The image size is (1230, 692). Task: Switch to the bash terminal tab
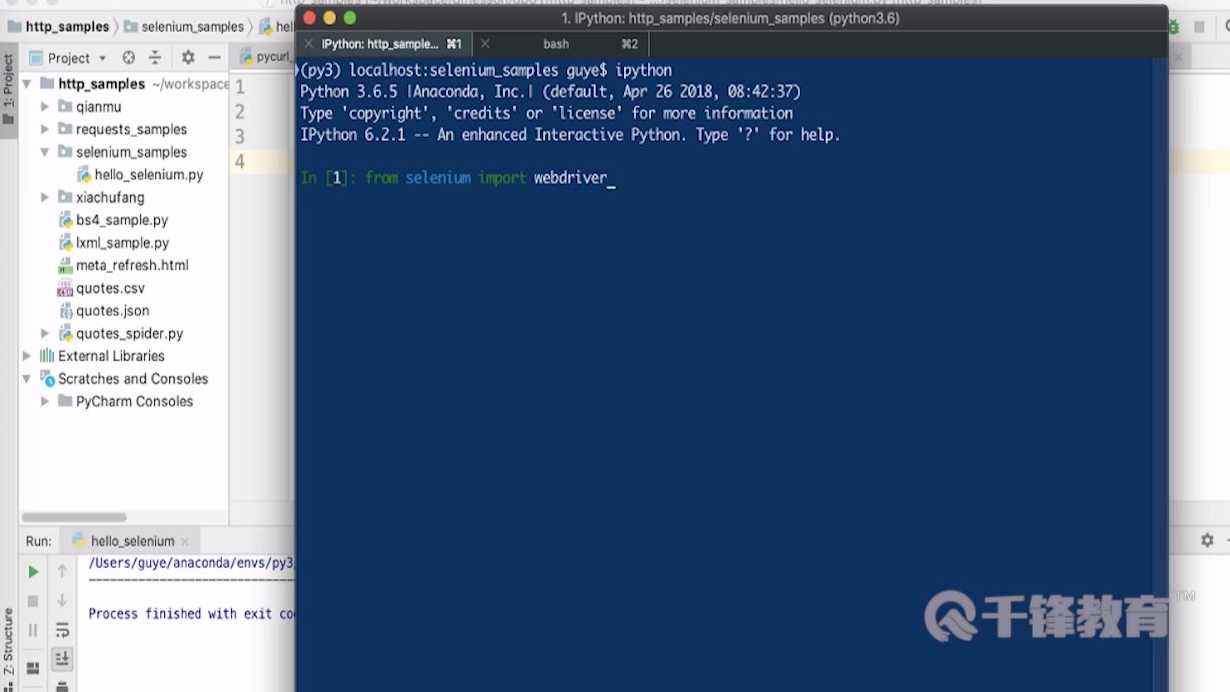(x=556, y=44)
